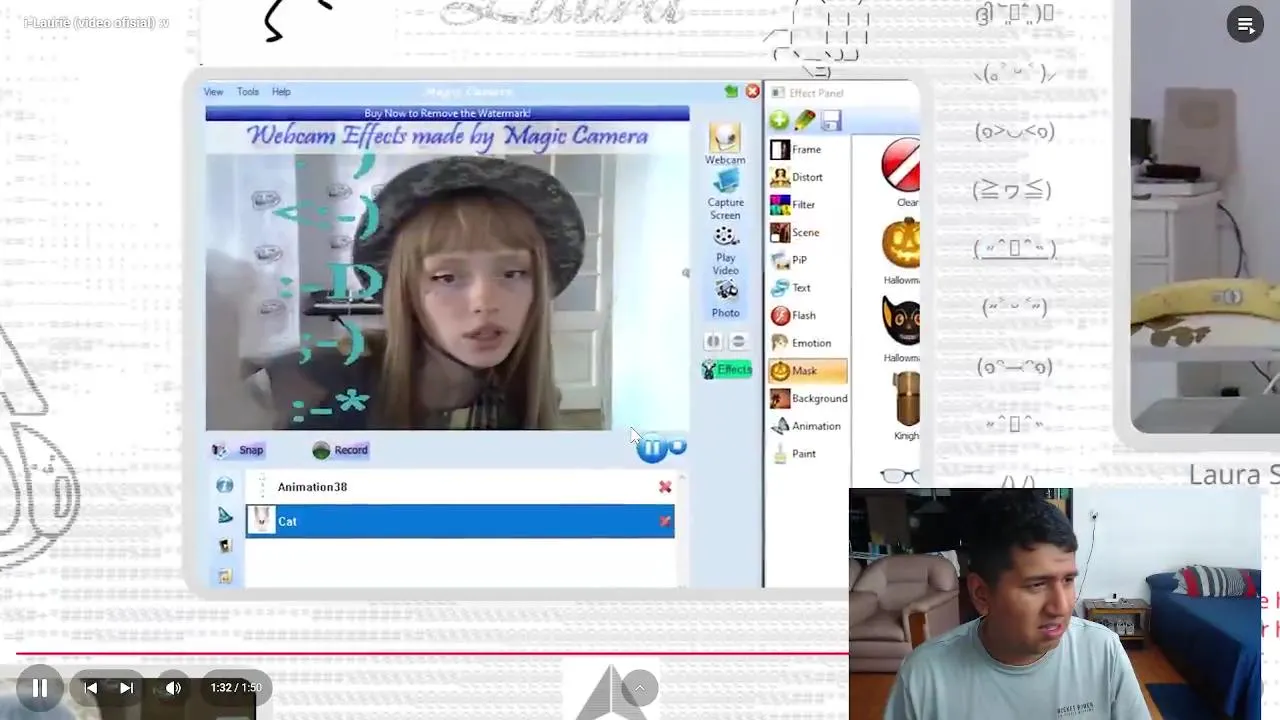This screenshot has width=1280, height=720.
Task: Click the Record button
Action: tap(341, 450)
